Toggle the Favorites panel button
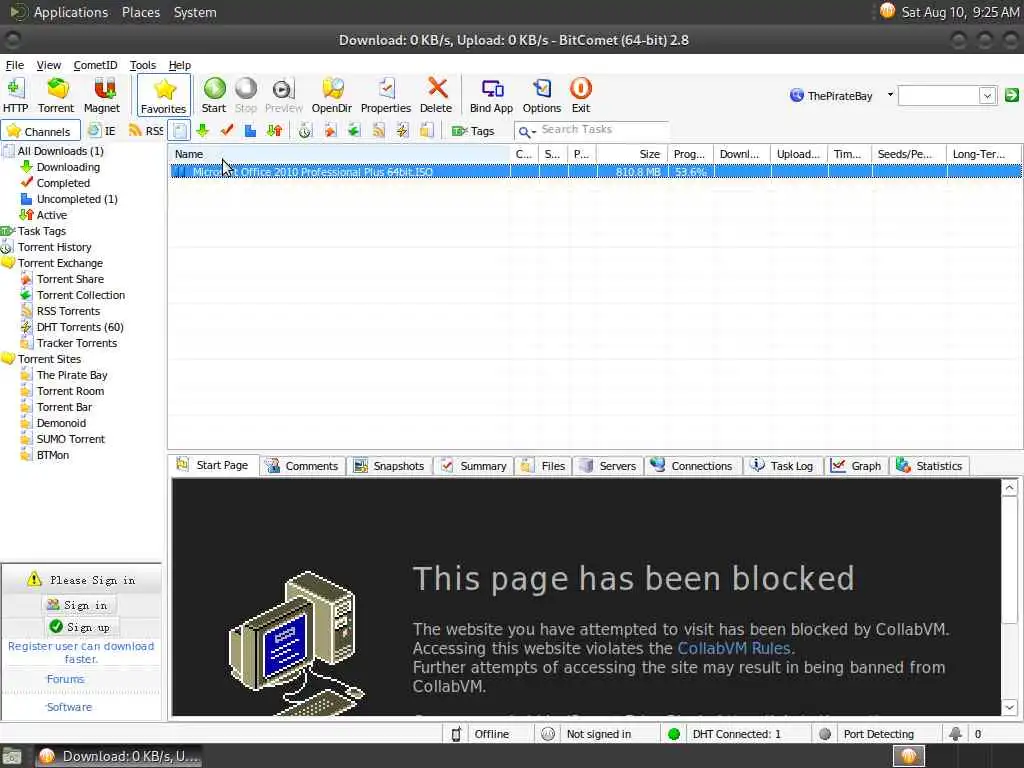The height and width of the screenshot is (768, 1024). (x=163, y=95)
